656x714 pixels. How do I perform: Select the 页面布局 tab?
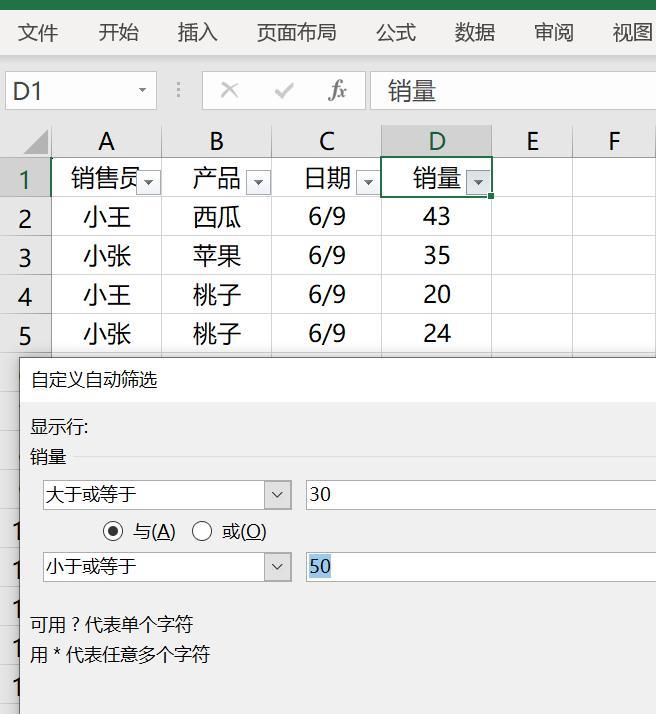tap(296, 33)
